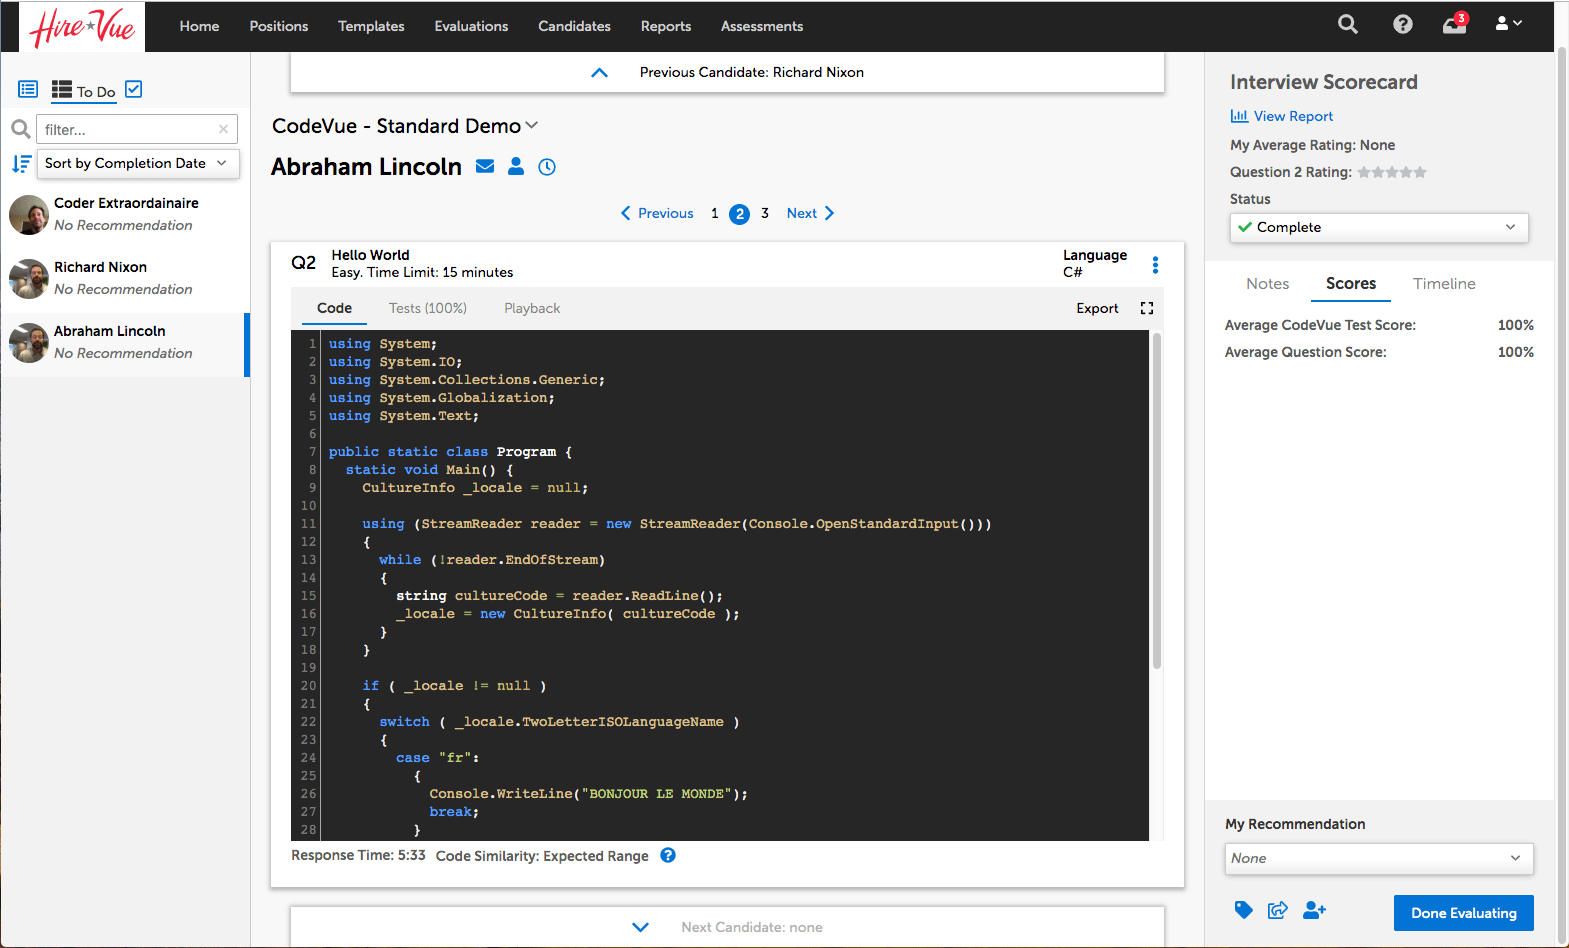Clear the filter field with X
This screenshot has height=948, width=1569.
point(223,129)
